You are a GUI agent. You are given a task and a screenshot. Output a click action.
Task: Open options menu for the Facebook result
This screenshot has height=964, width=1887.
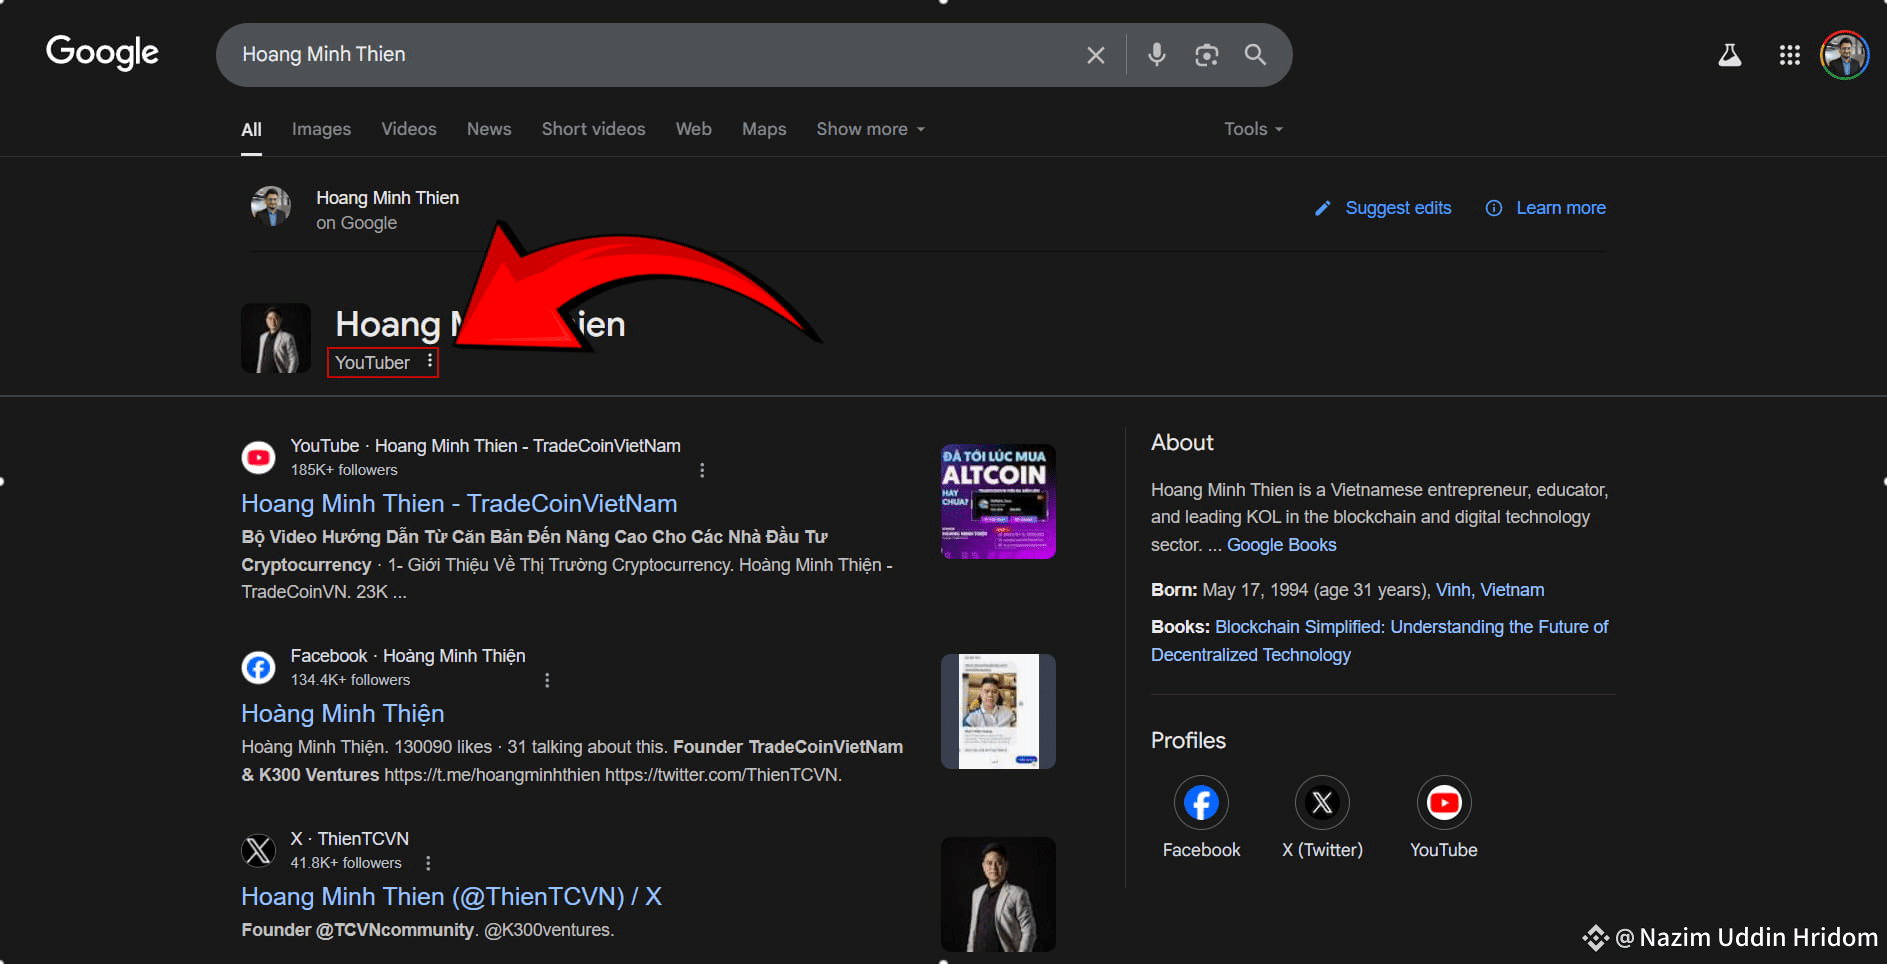(x=547, y=680)
